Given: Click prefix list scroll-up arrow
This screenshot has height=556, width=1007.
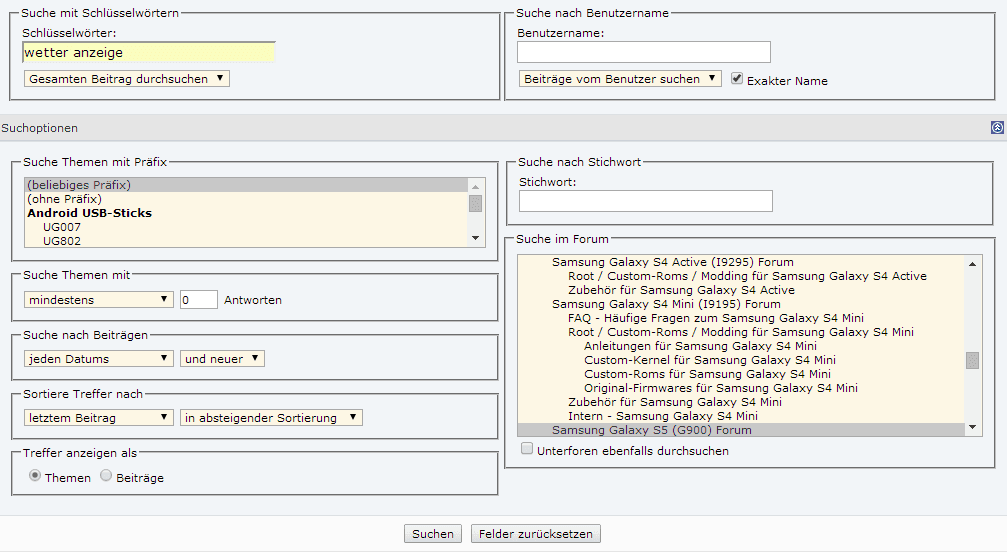Looking at the screenshot, I should [x=475, y=186].
